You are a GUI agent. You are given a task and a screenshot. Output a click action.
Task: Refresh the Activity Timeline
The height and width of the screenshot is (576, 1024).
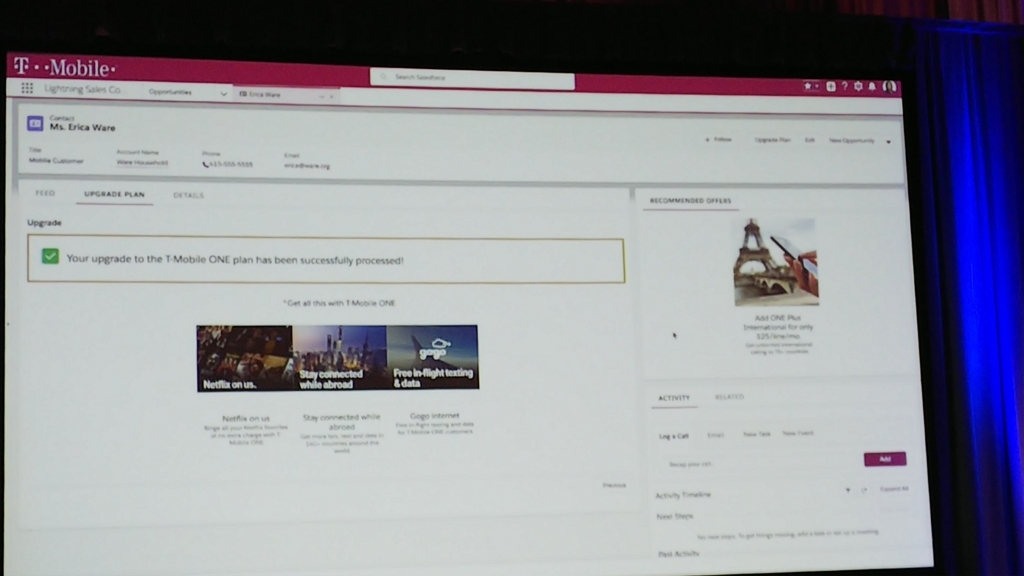pyautogui.click(x=864, y=490)
